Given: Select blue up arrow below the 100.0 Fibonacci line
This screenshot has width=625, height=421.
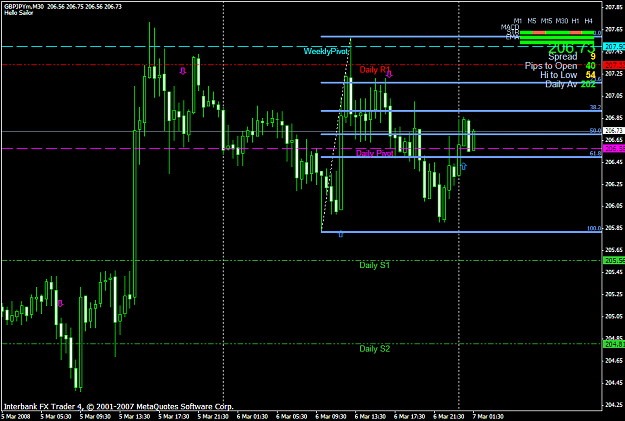Looking at the screenshot, I should pyautogui.click(x=341, y=234).
